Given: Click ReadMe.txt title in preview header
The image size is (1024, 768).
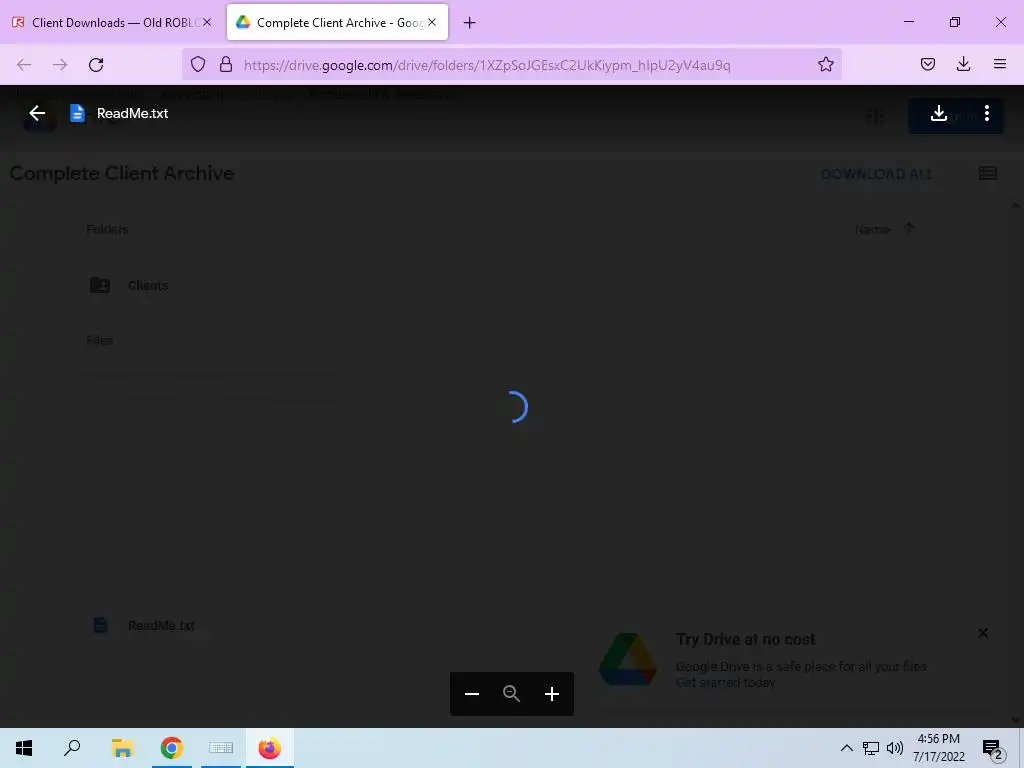Looking at the screenshot, I should click(133, 113).
